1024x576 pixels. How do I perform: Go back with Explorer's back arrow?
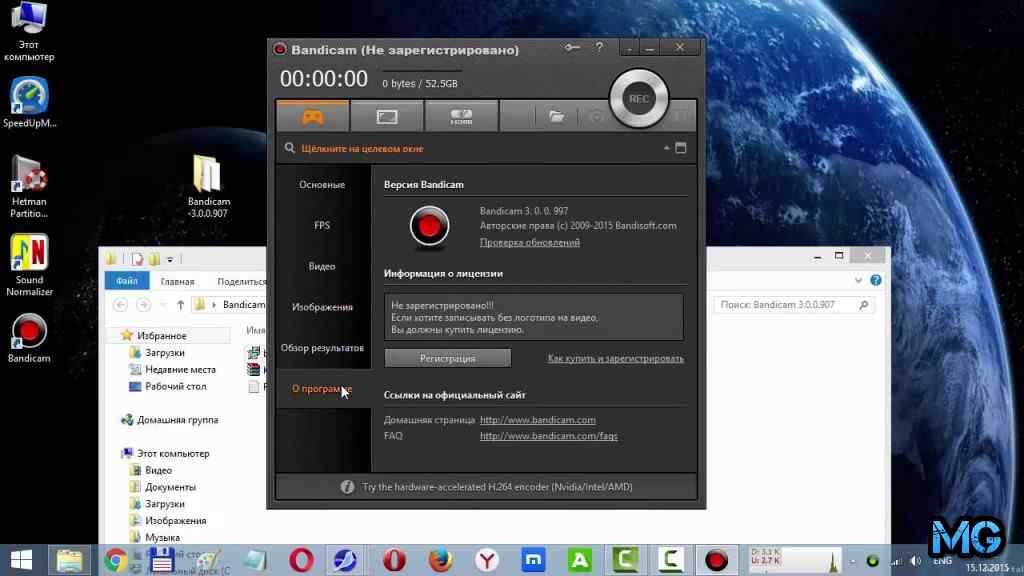[x=120, y=304]
